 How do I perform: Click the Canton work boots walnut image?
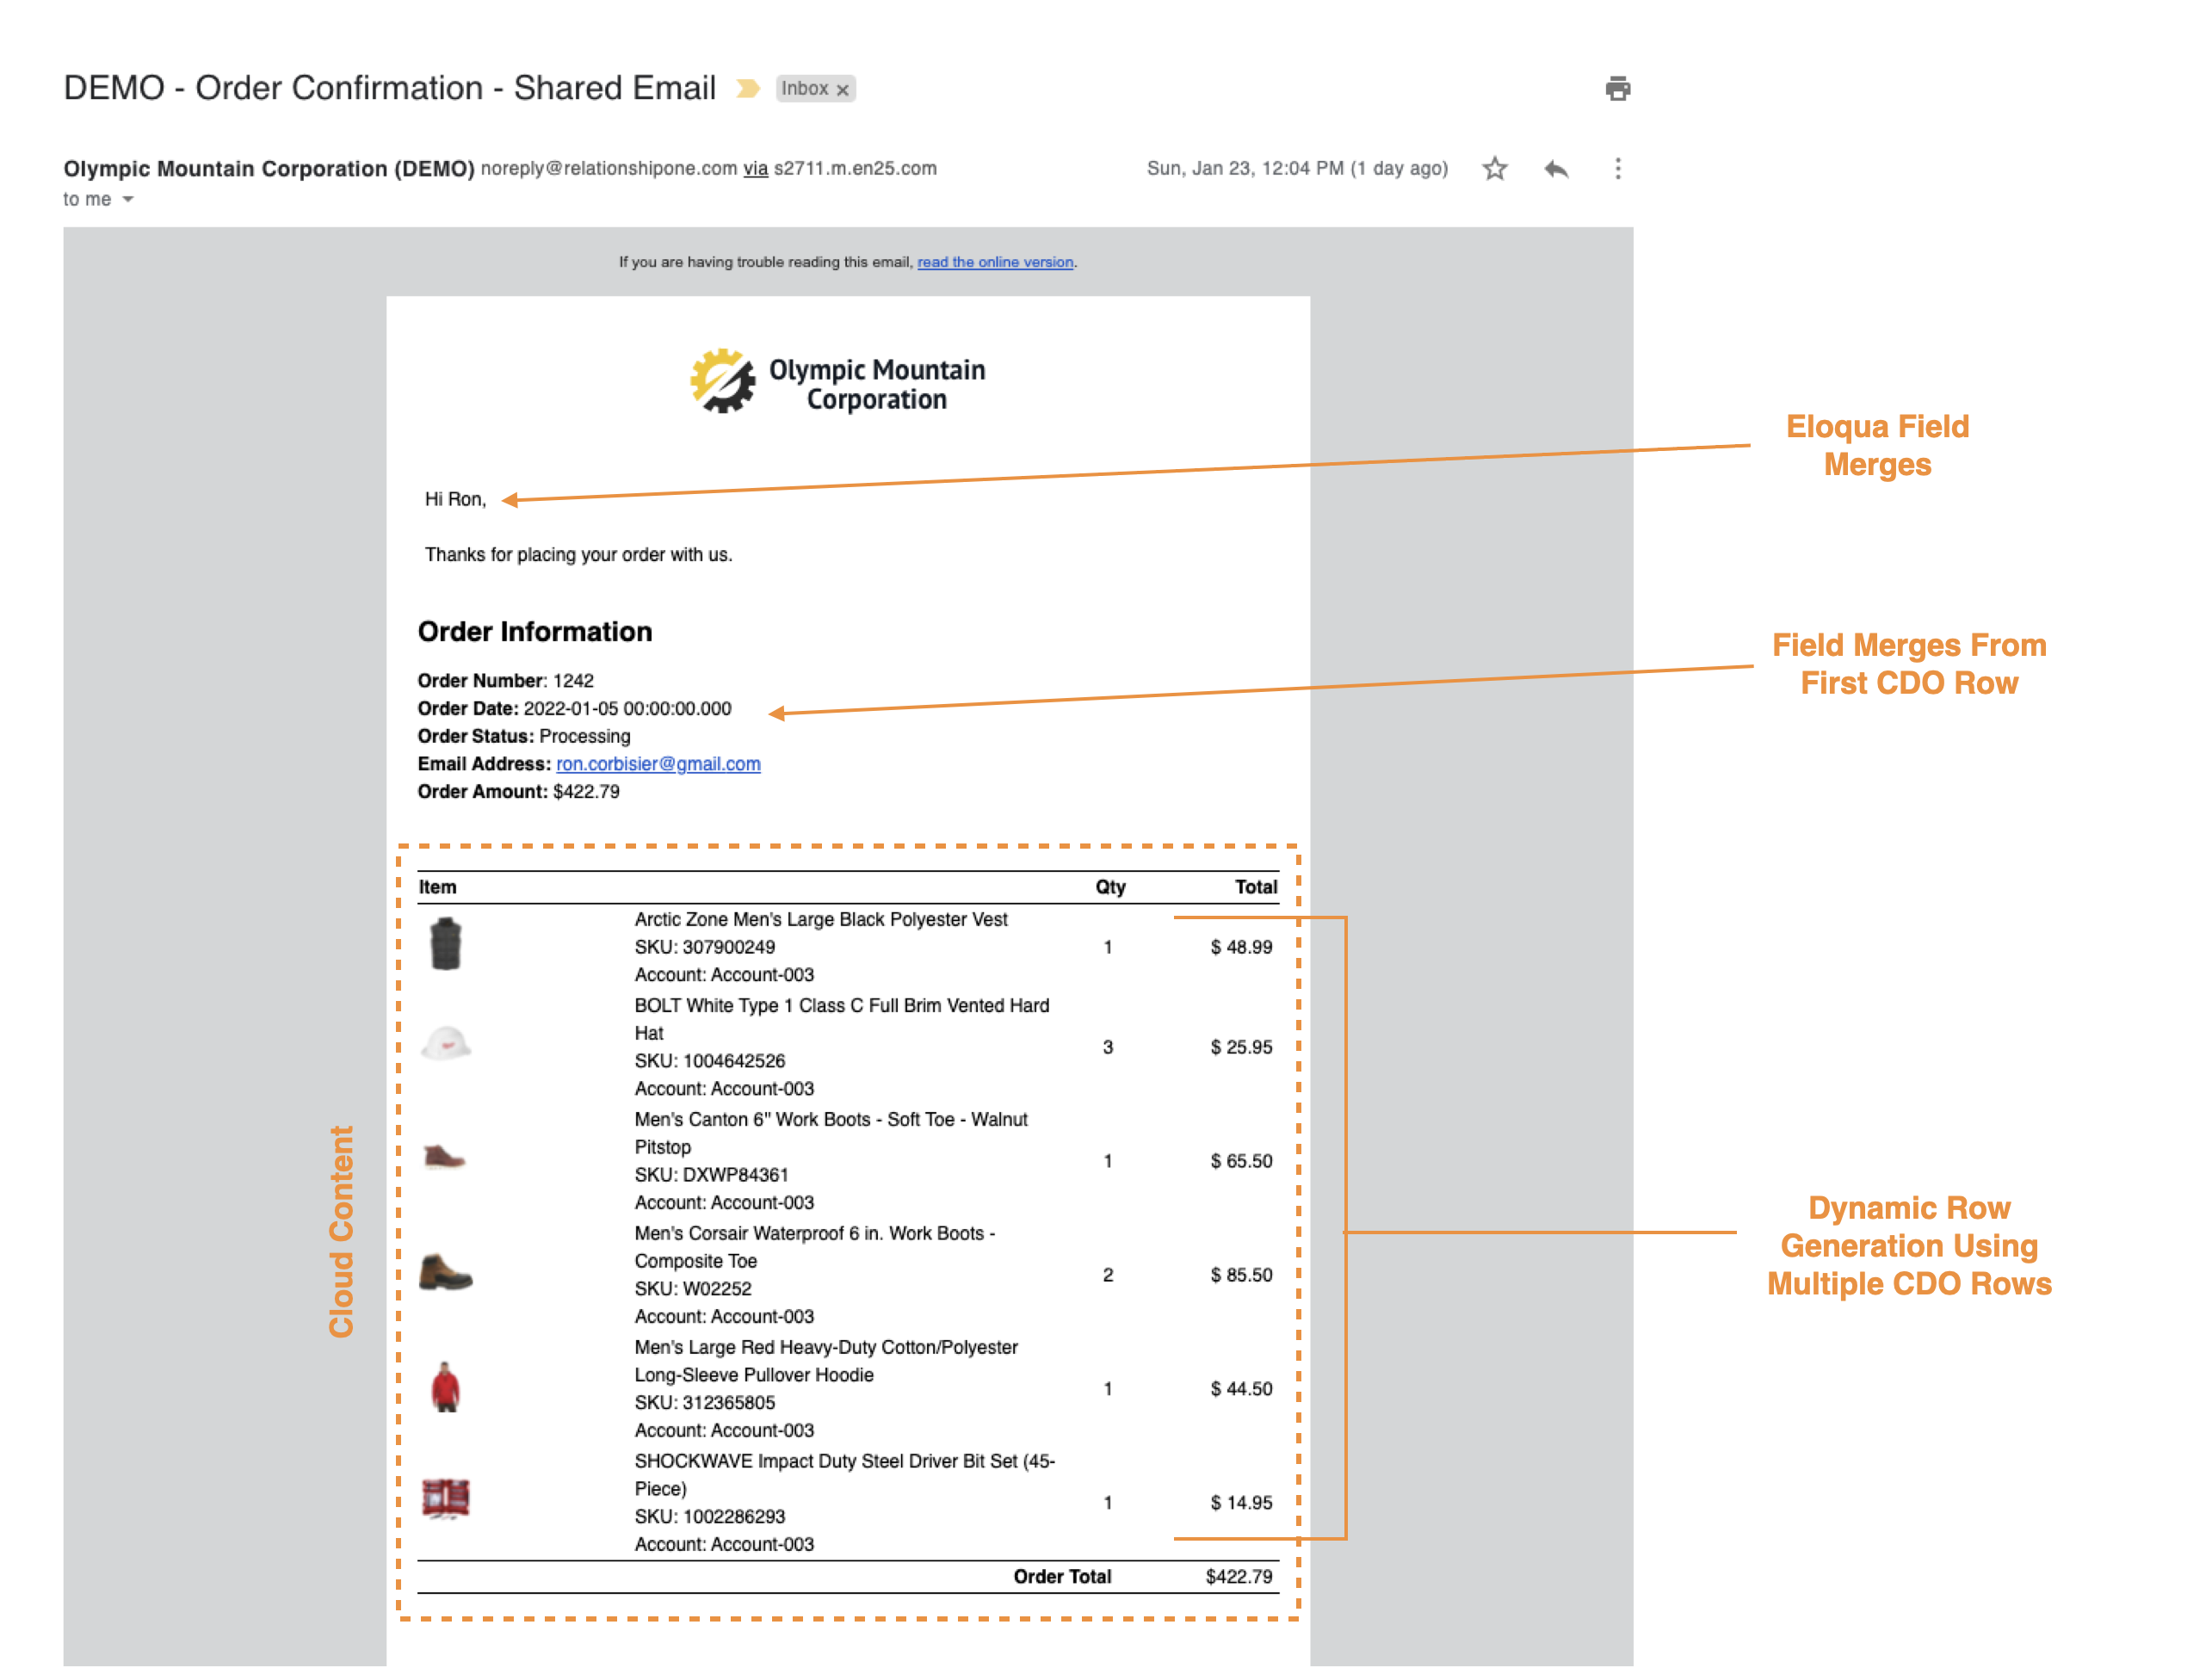click(x=444, y=1158)
